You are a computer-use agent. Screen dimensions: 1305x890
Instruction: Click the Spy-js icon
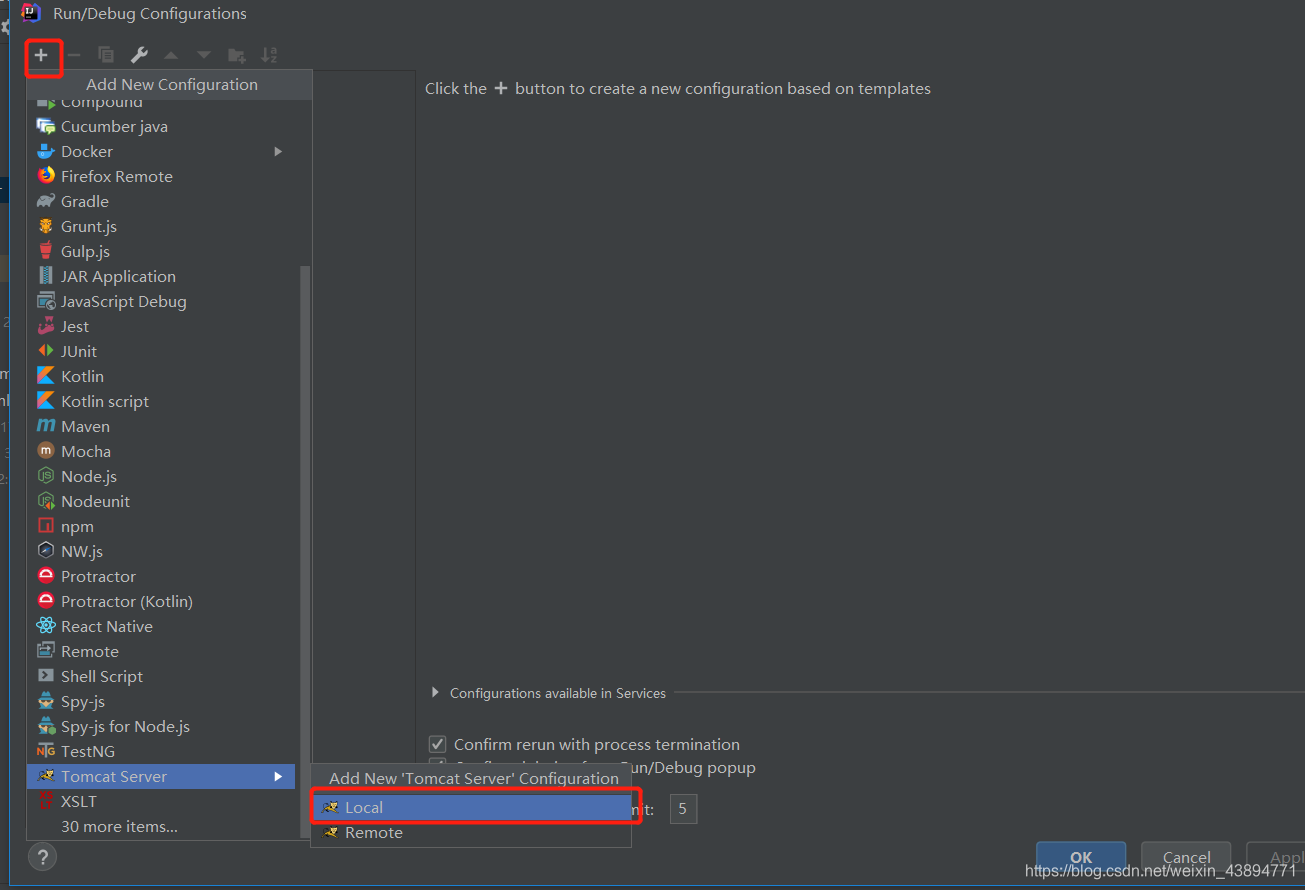coord(45,701)
